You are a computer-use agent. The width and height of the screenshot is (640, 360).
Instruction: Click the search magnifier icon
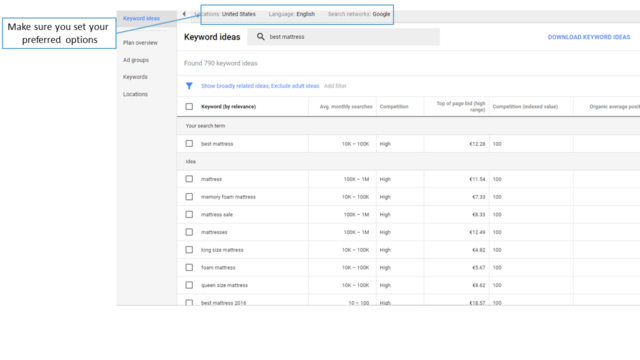(260, 37)
